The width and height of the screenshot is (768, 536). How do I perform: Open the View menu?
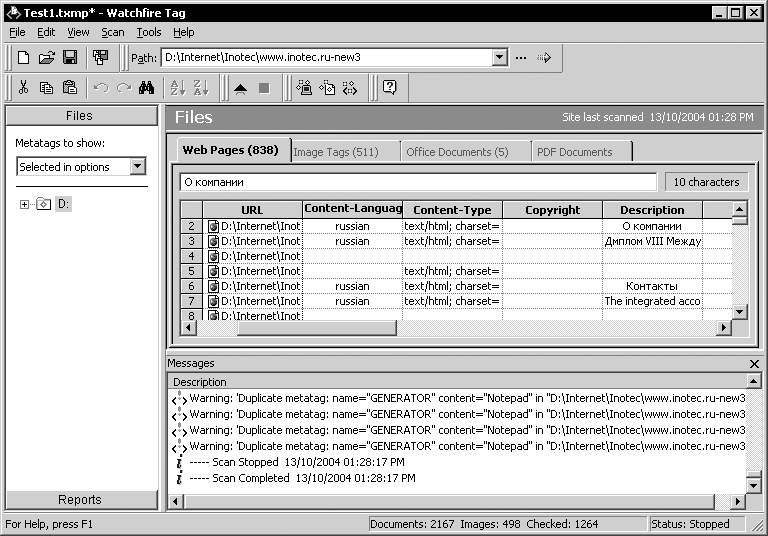[x=78, y=32]
